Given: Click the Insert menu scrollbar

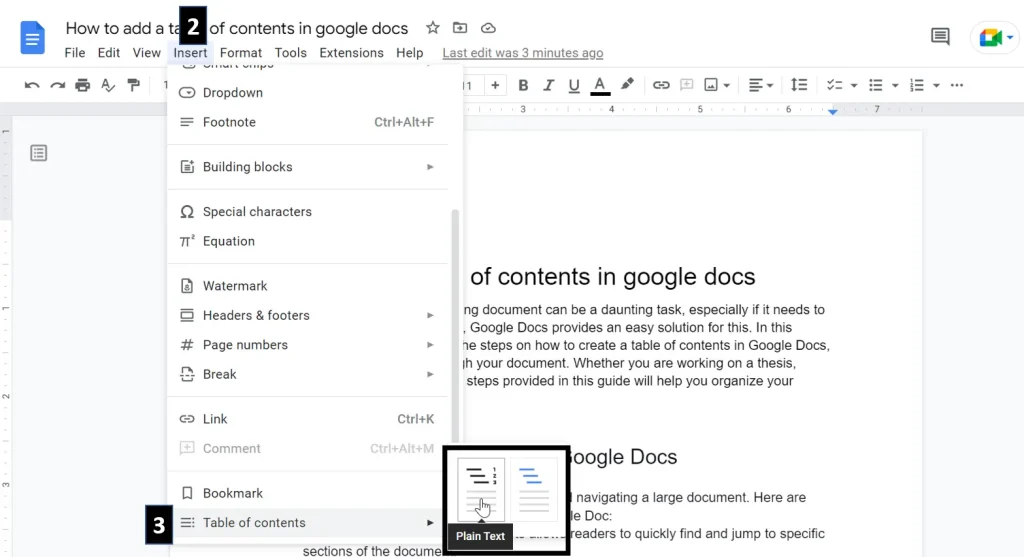Looking at the screenshot, I should 455,325.
